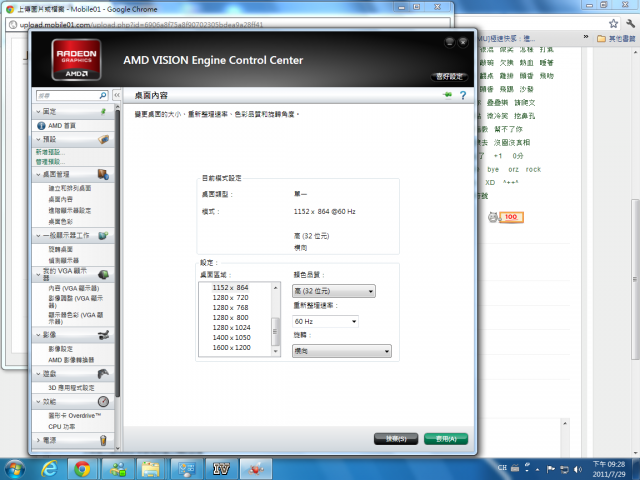Click the resolution list scroll-up arrow

(276, 288)
